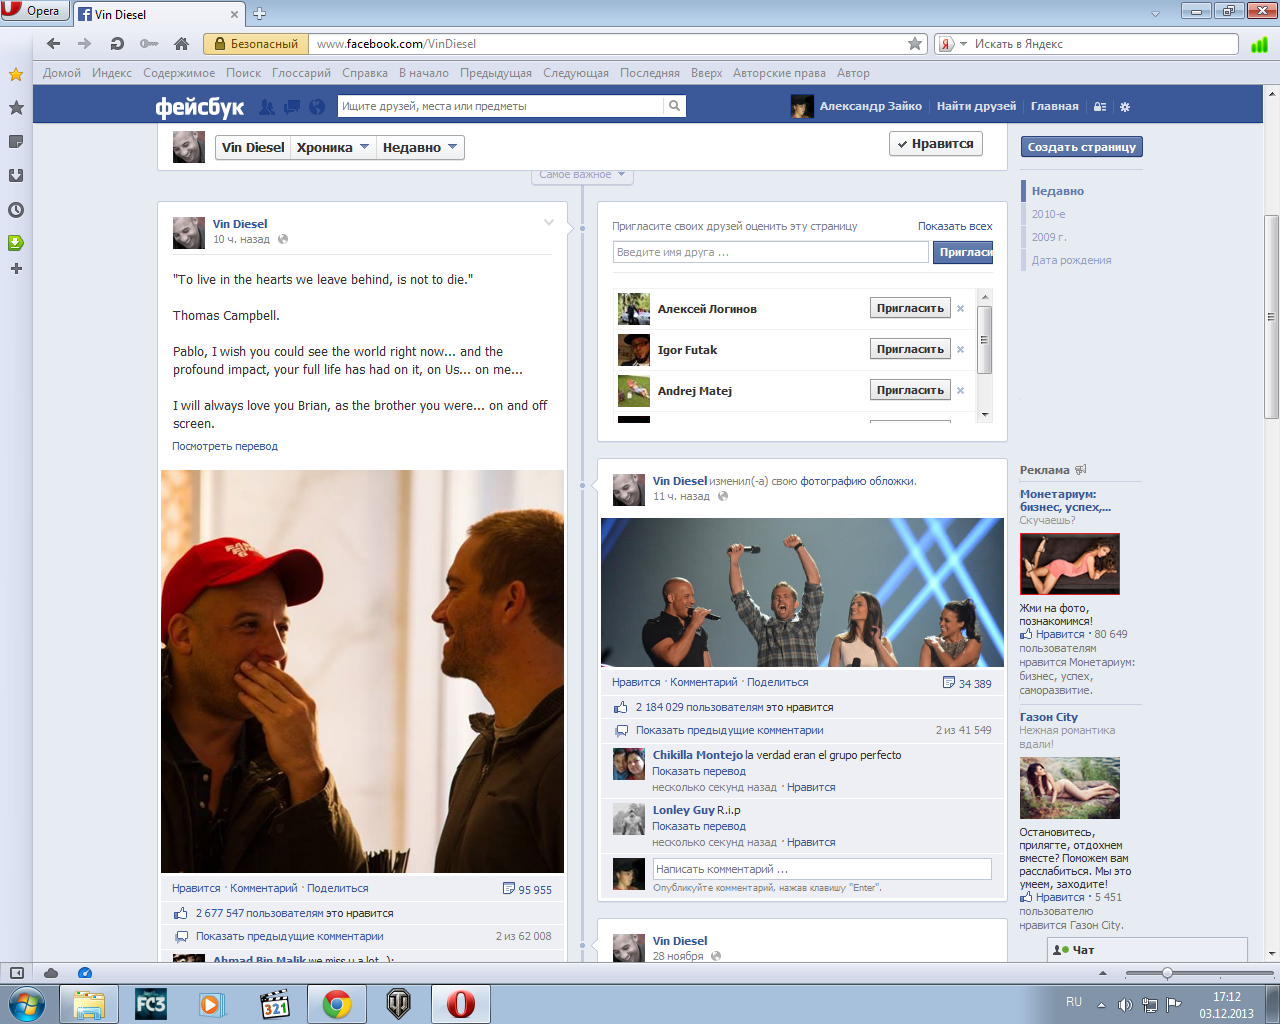Screen dimensions: 1280x1024
Task: Open World of Tanks taskbar icon
Action: [399, 1004]
